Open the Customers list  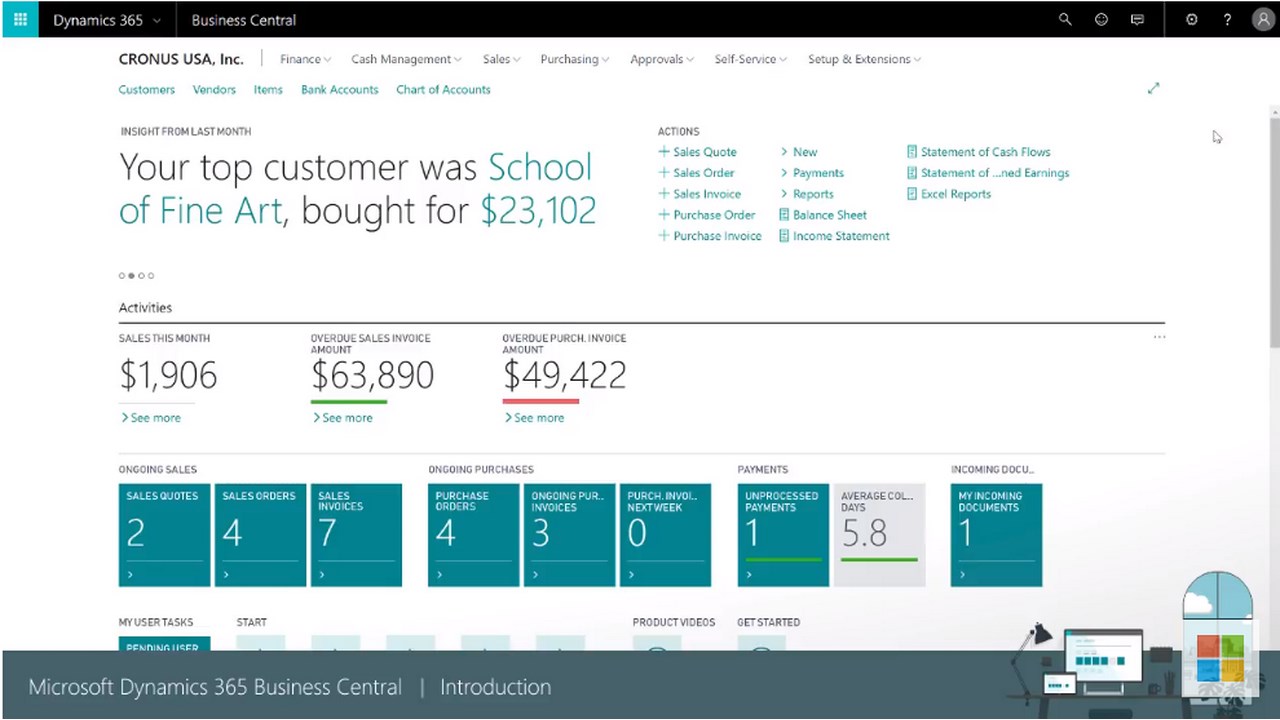tap(147, 89)
